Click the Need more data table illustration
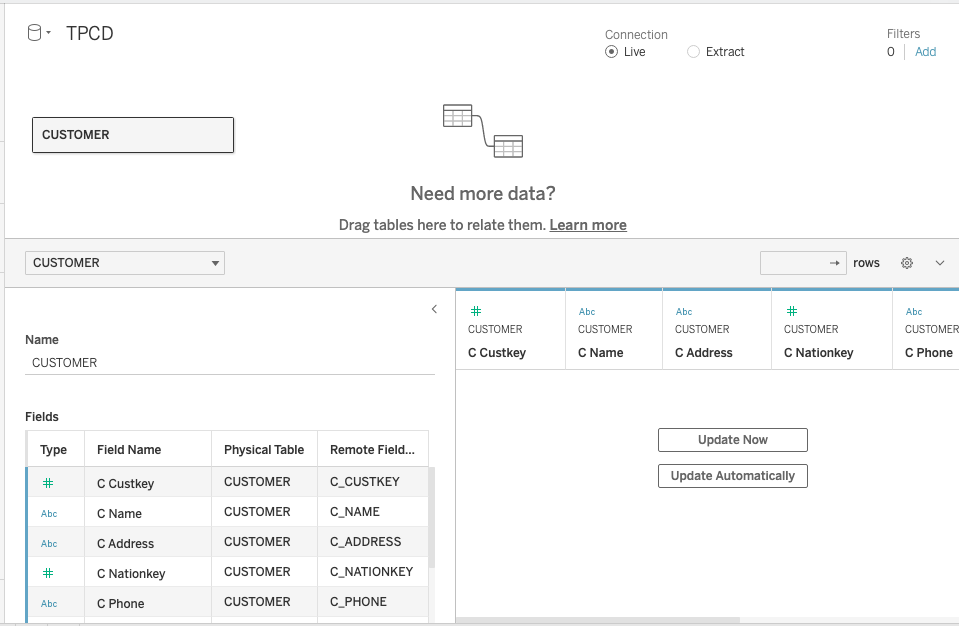This screenshot has height=626, width=959. (x=482, y=130)
